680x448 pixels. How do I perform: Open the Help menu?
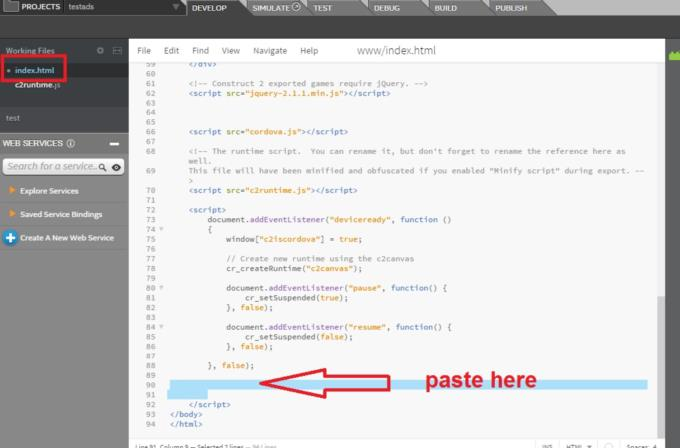[309, 51]
